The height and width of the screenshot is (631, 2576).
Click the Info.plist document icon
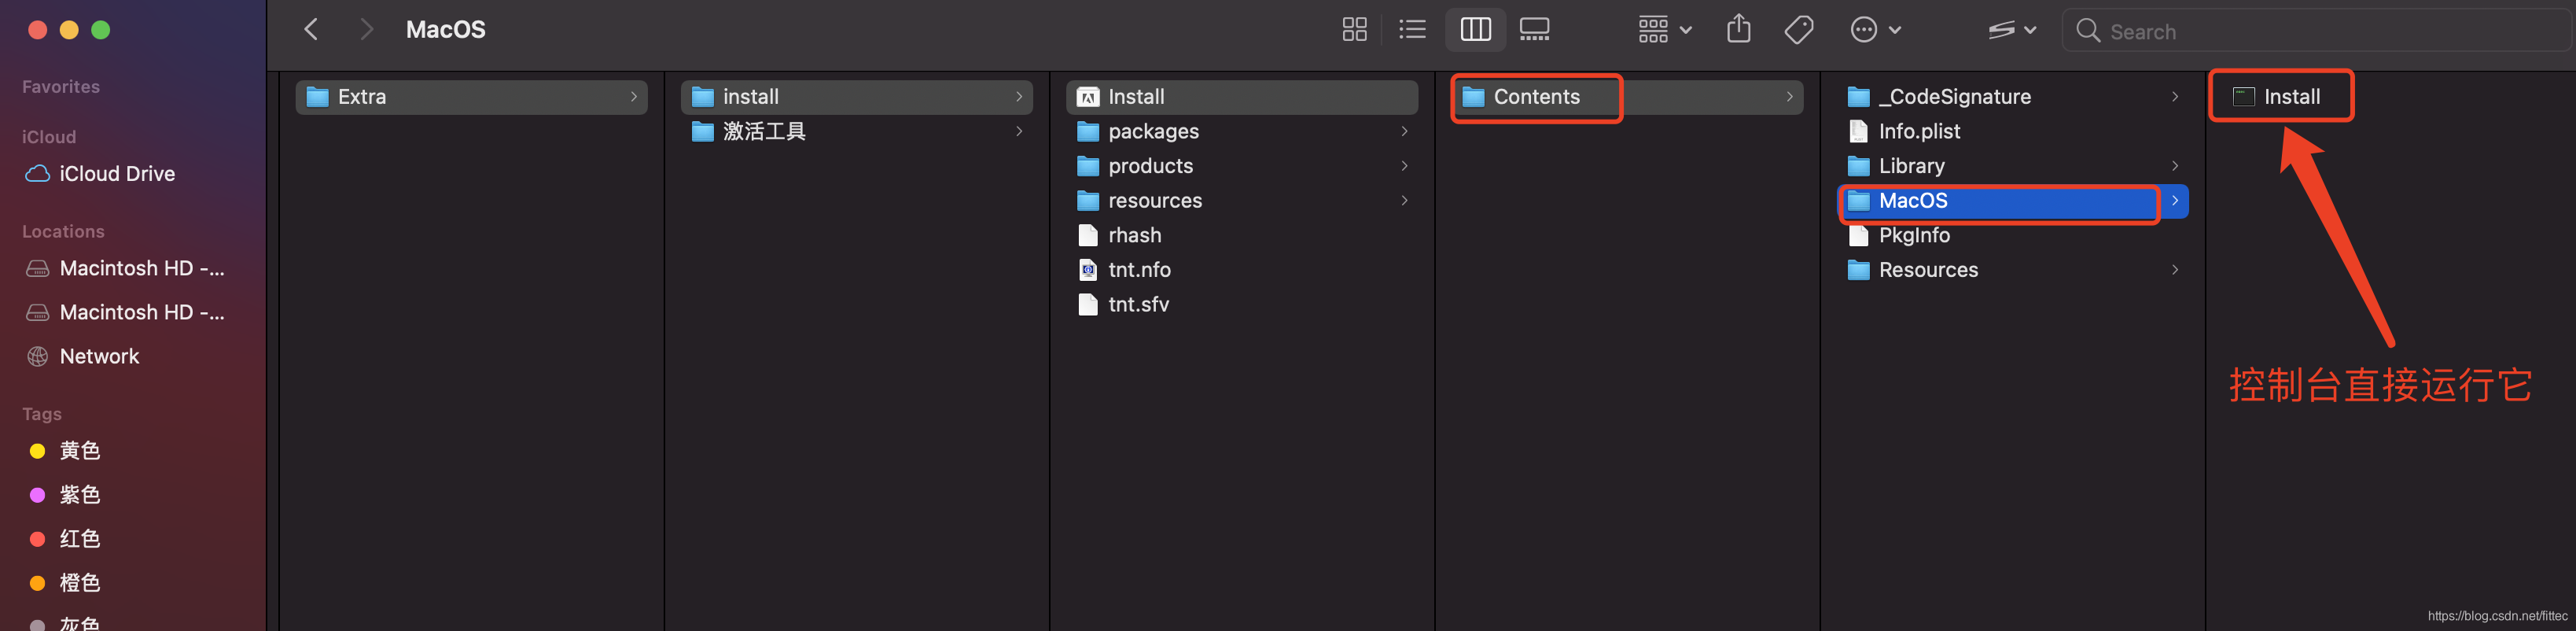click(x=1858, y=132)
